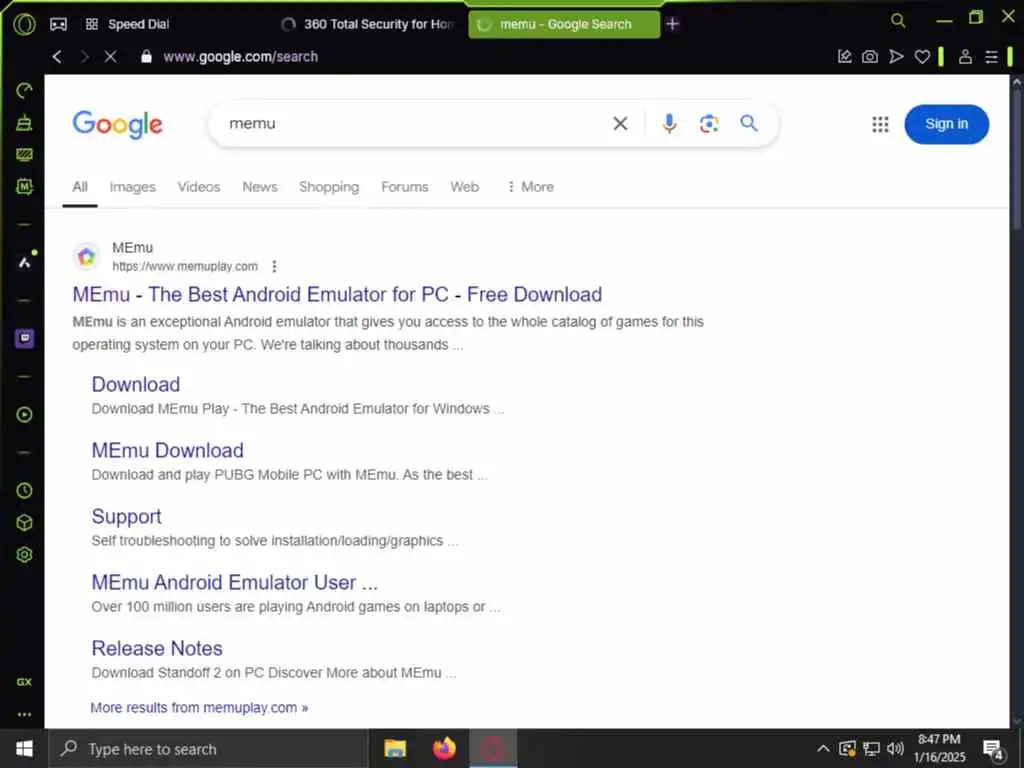Start voice search with microphone
This screenshot has width=1024, height=768.
point(669,123)
